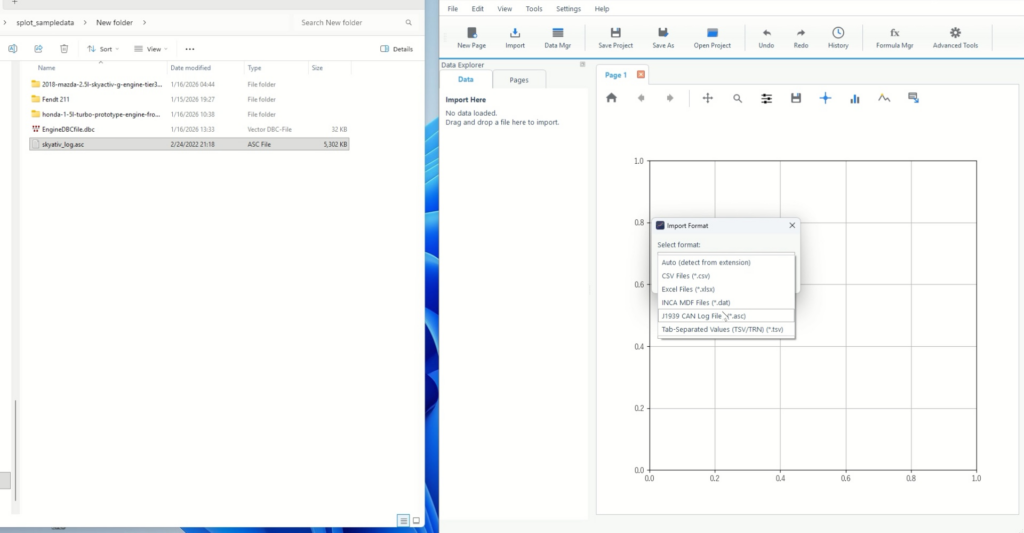Screen dimensions: 1024x533
Task: Click the bar chart plot icon
Action: pyautogui.click(x=855, y=98)
